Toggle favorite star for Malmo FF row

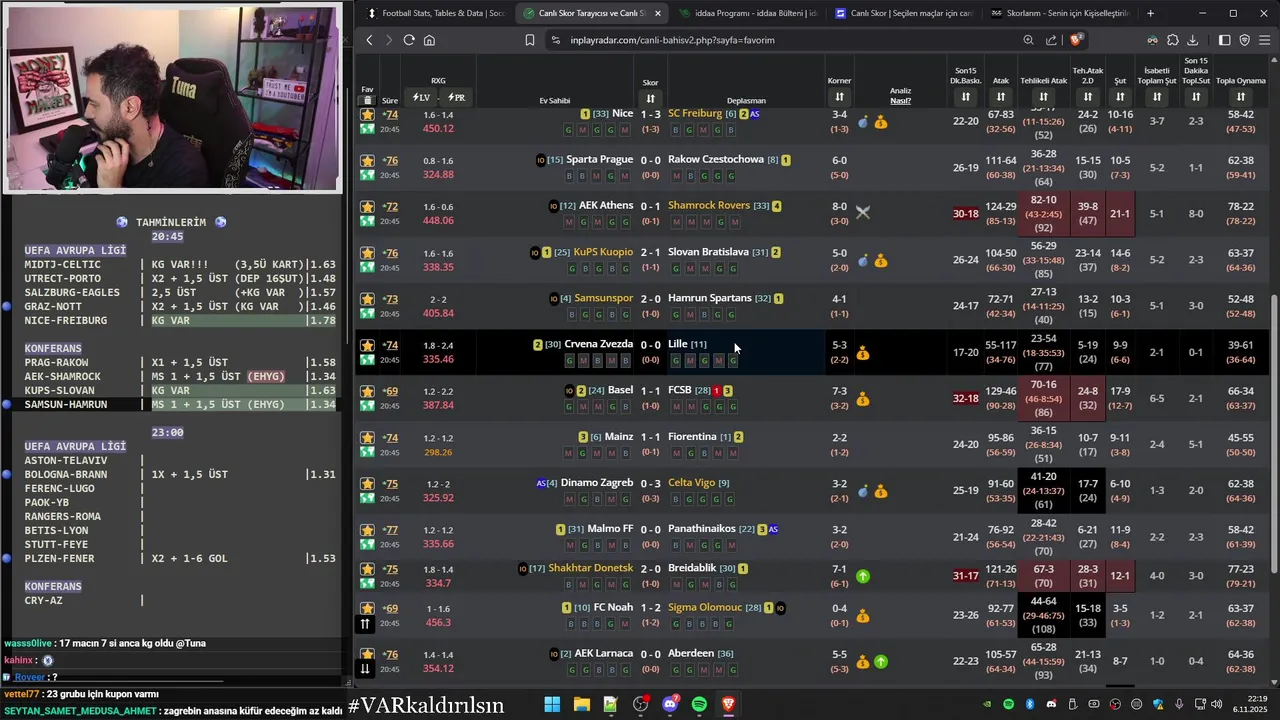point(367,530)
